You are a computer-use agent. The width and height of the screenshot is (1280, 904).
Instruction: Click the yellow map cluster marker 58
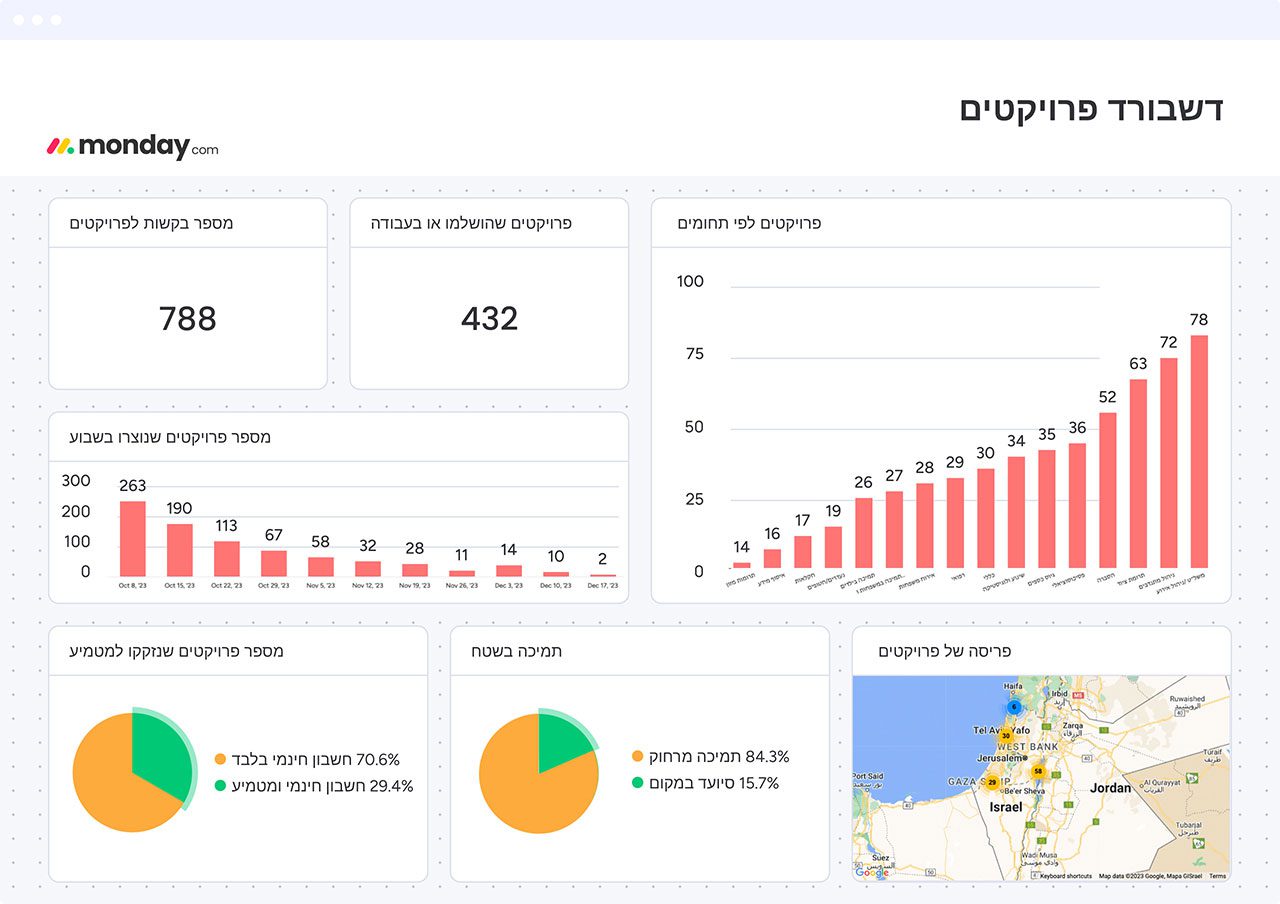click(1038, 771)
